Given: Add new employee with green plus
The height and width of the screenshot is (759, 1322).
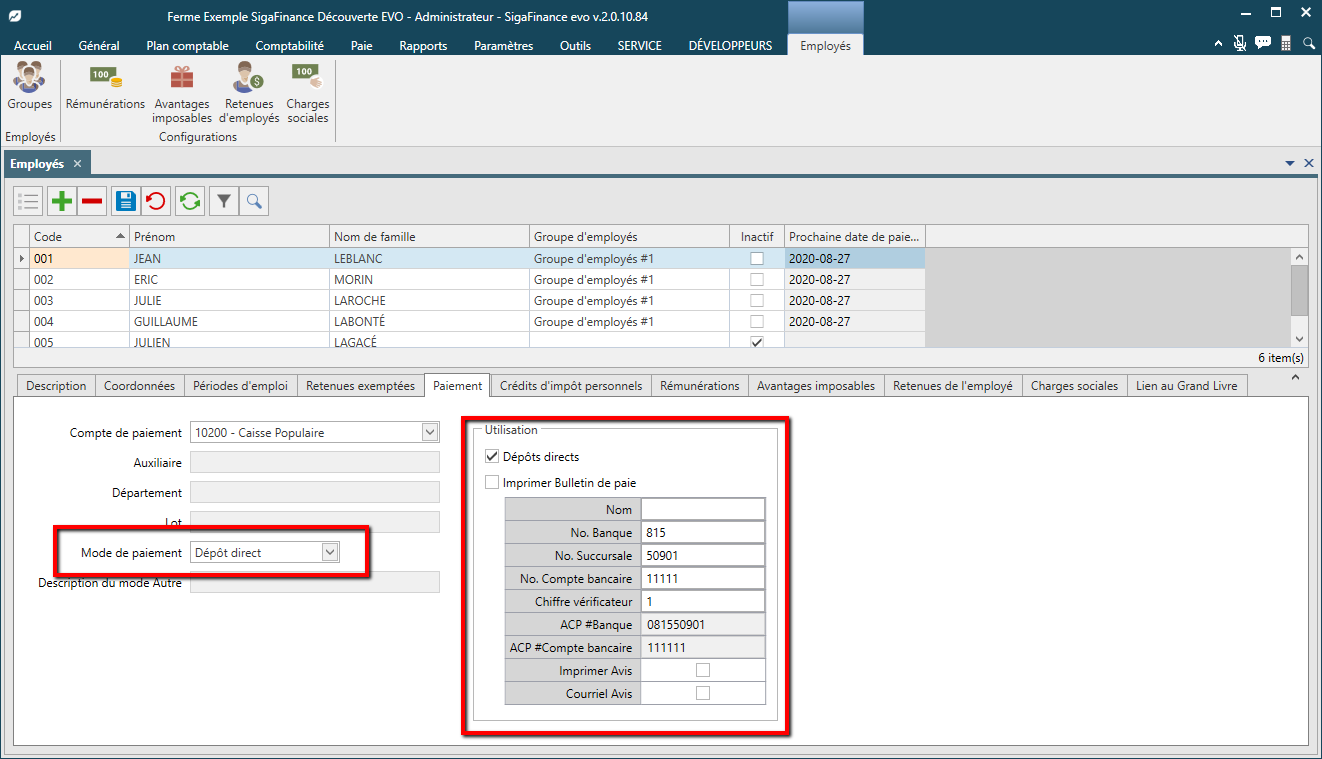Looking at the screenshot, I should point(62,201).
